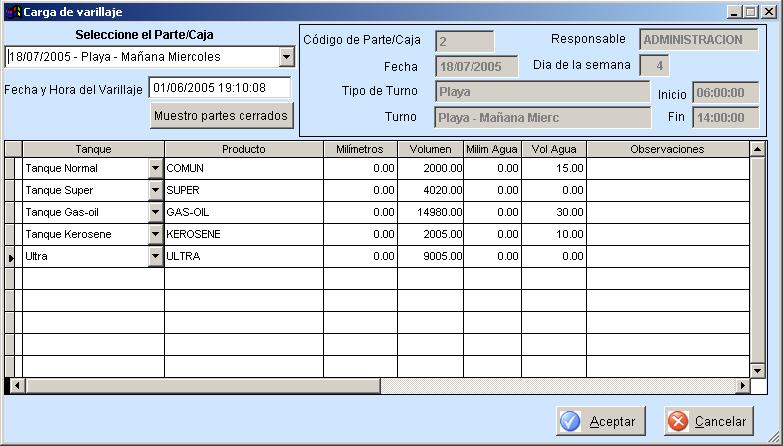The height and width of the screenshot is (446, 783).
Task: Click the Observaciones cell for Tanque Gas-oil
Action: pyautogui.click(x=668, y=213)
